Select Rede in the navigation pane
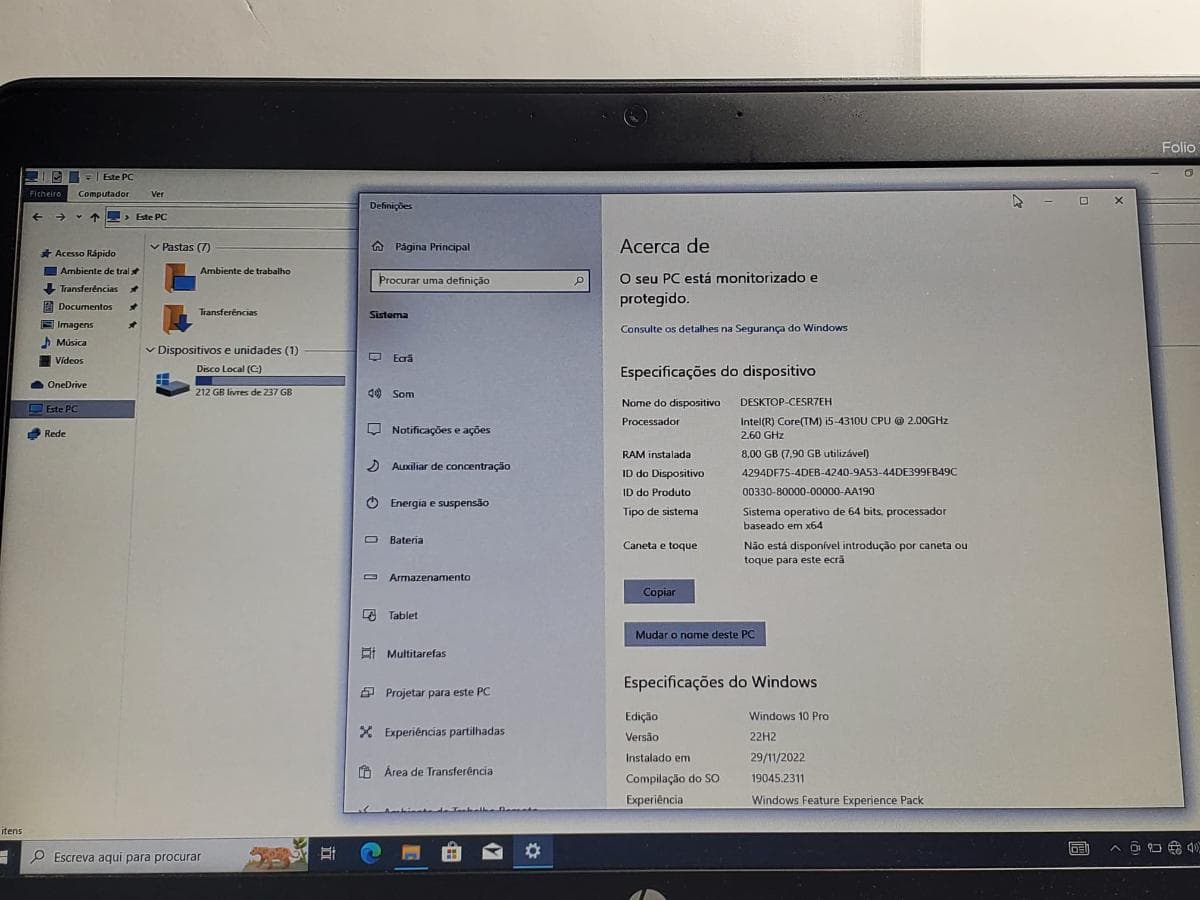The width and height of the screenshot is (1200, 900). point(47,434)
